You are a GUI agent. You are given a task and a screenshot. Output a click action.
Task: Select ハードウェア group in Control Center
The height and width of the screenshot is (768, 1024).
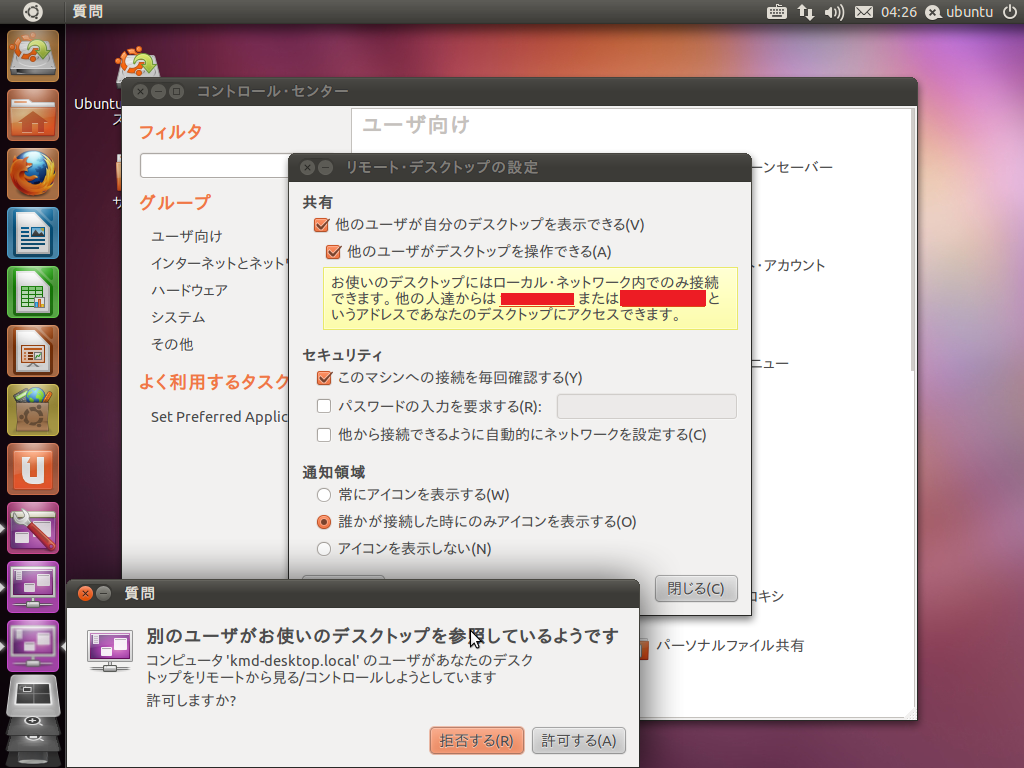tap(189, 290)
